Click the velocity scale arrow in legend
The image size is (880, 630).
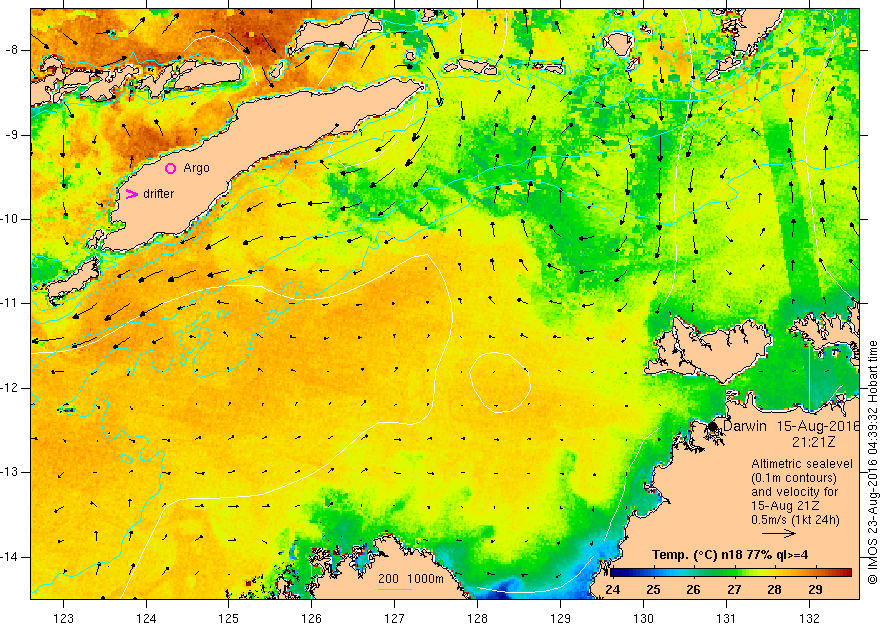pos(779,534)
